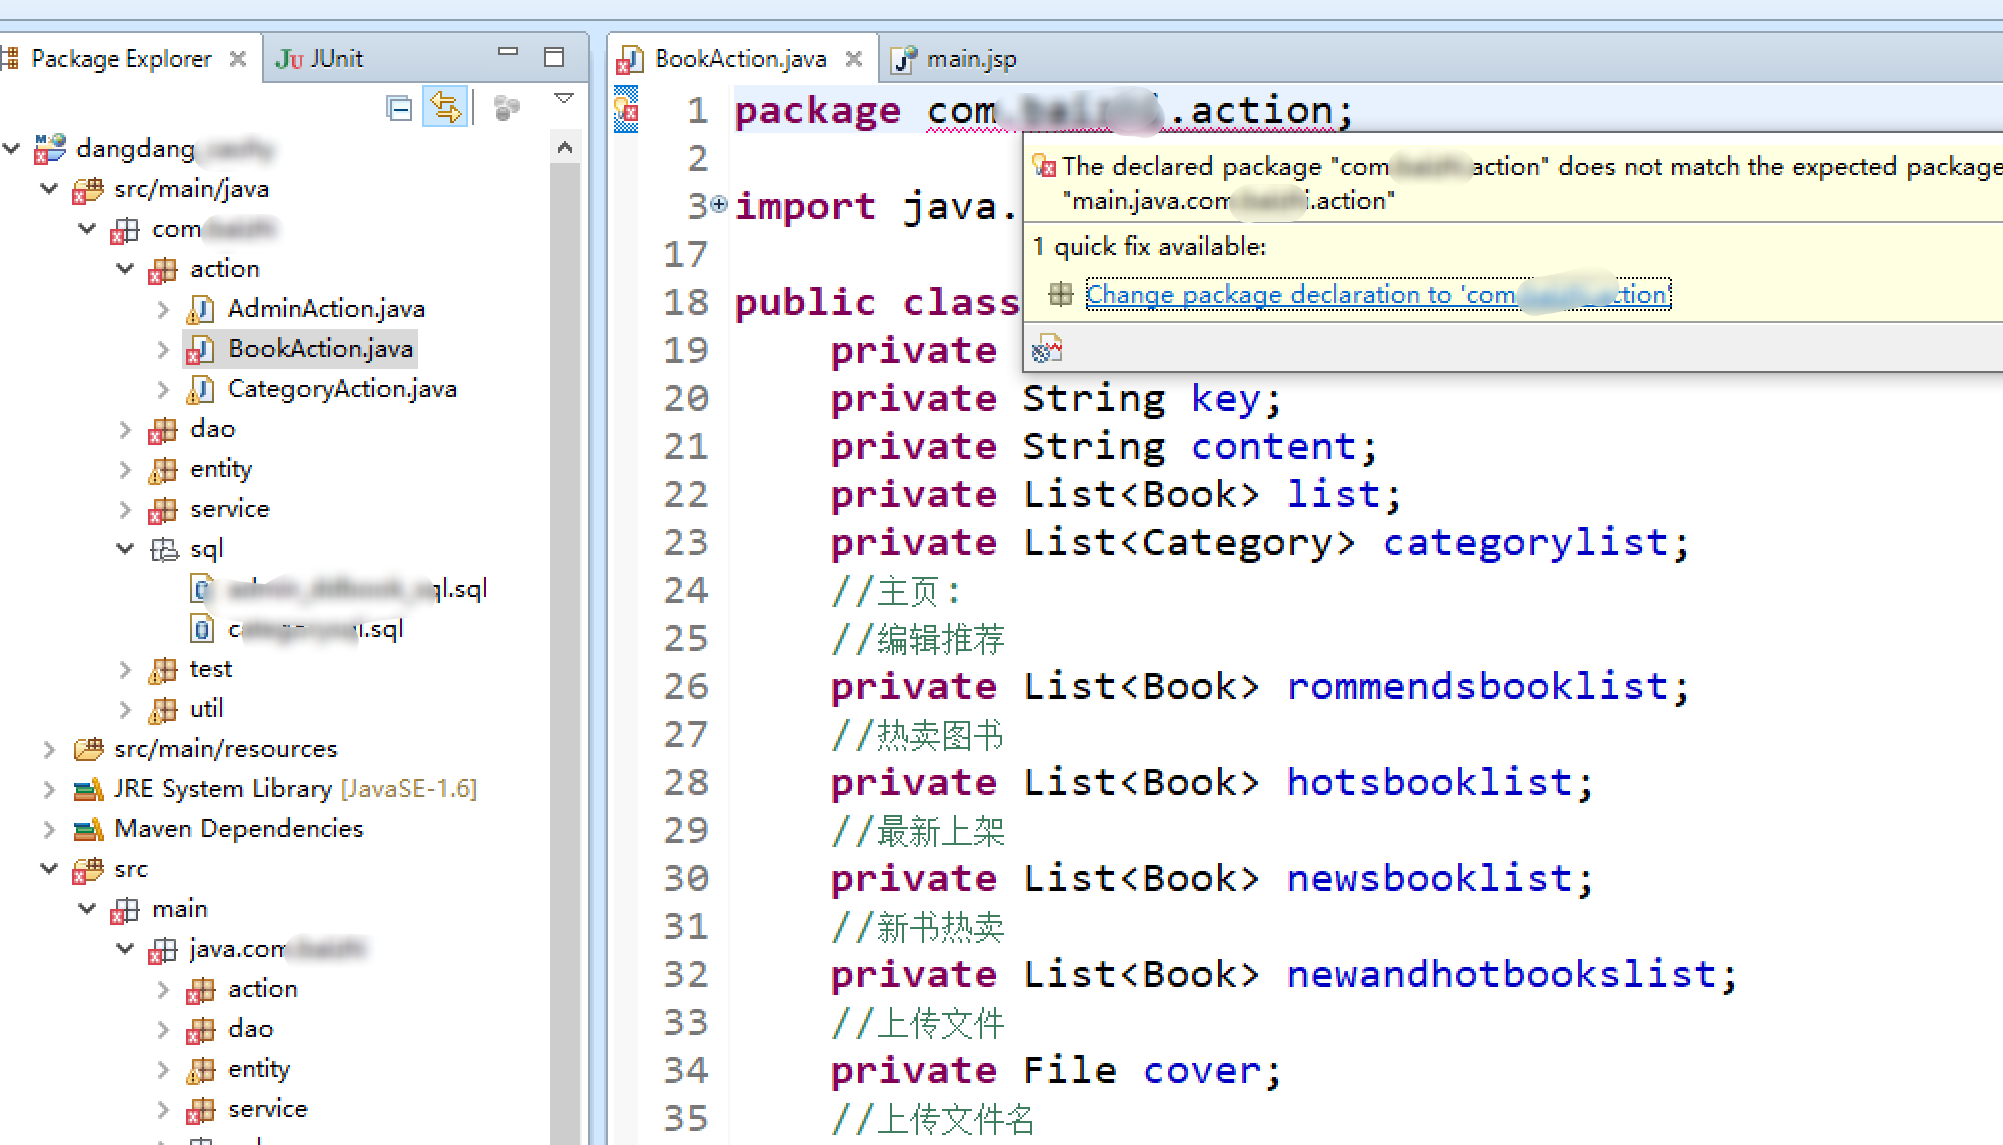Minimize the Package Explorer view panel

pos(508,52)
